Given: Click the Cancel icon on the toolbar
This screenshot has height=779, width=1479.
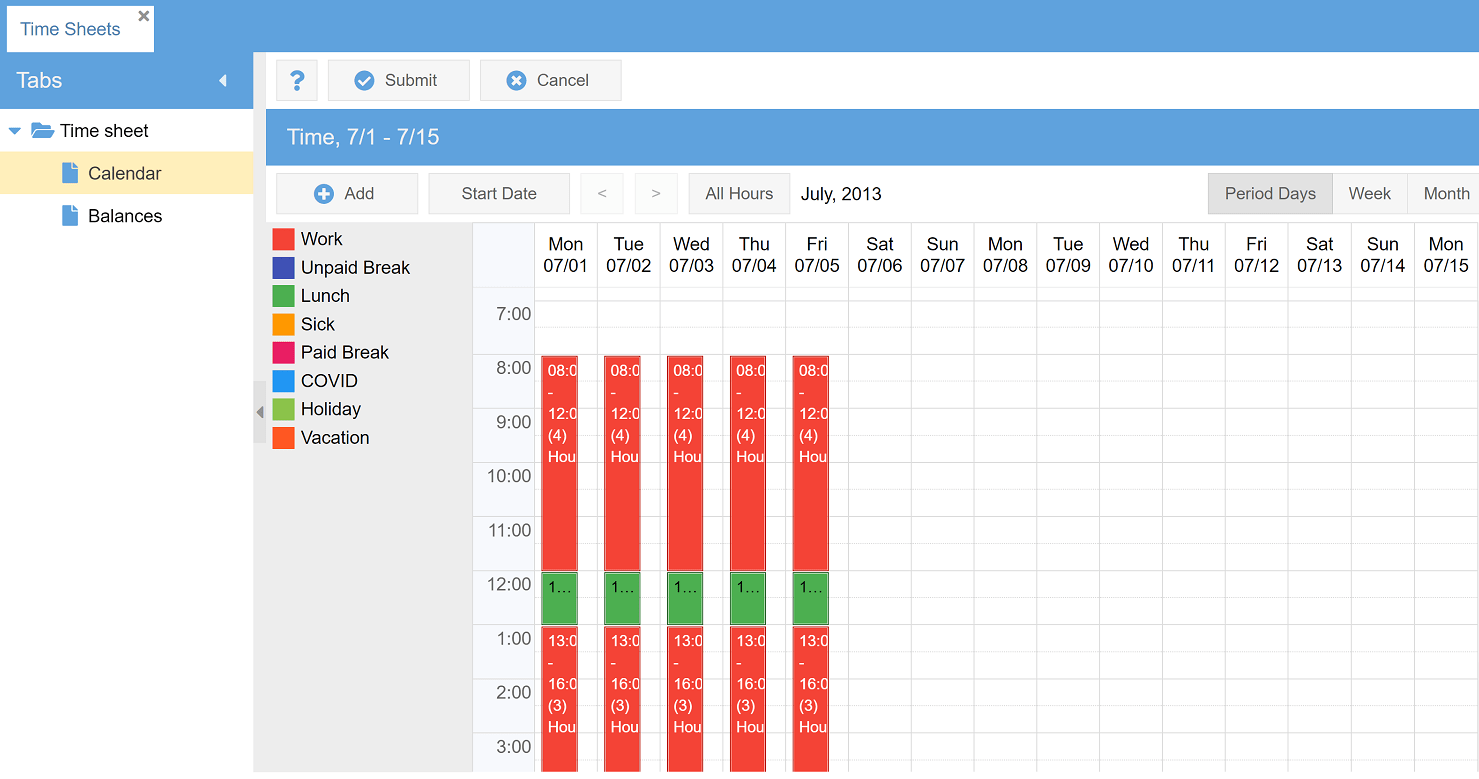Looking at the screenshot, I should pos(516,80).
